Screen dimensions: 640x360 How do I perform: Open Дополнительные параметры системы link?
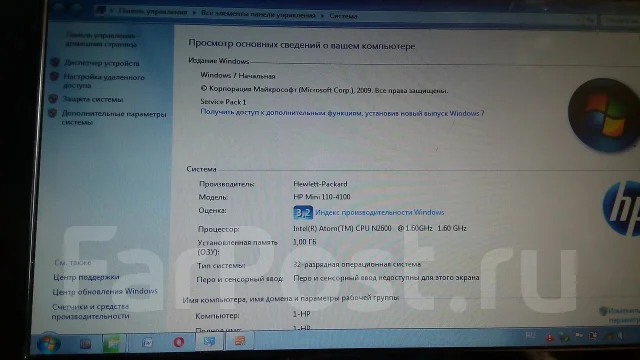click(114, 118)
